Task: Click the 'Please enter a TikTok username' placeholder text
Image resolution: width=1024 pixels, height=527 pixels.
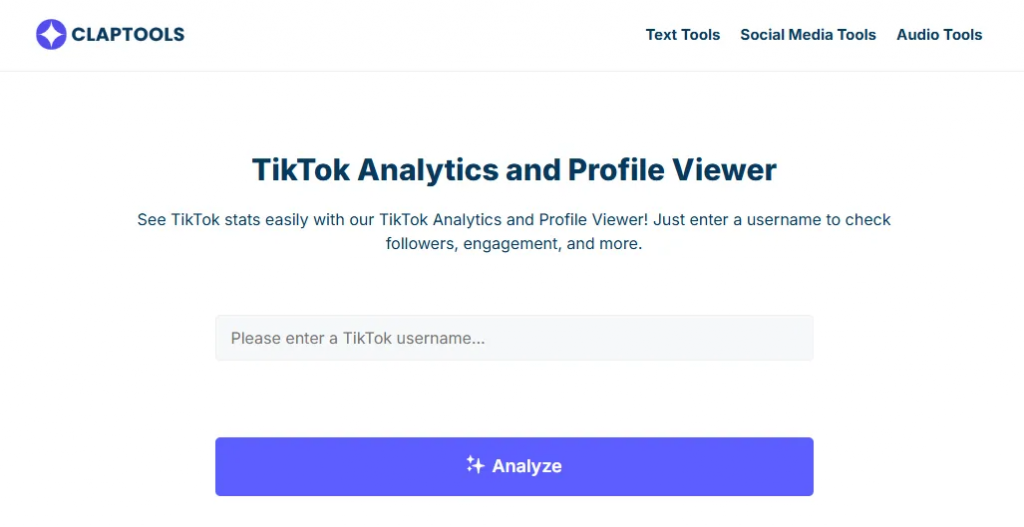Action: point(357,338)
